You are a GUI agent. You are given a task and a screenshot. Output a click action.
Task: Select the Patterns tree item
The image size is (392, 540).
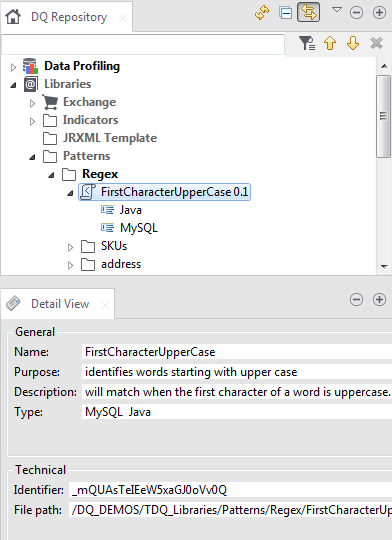(86, 156)
